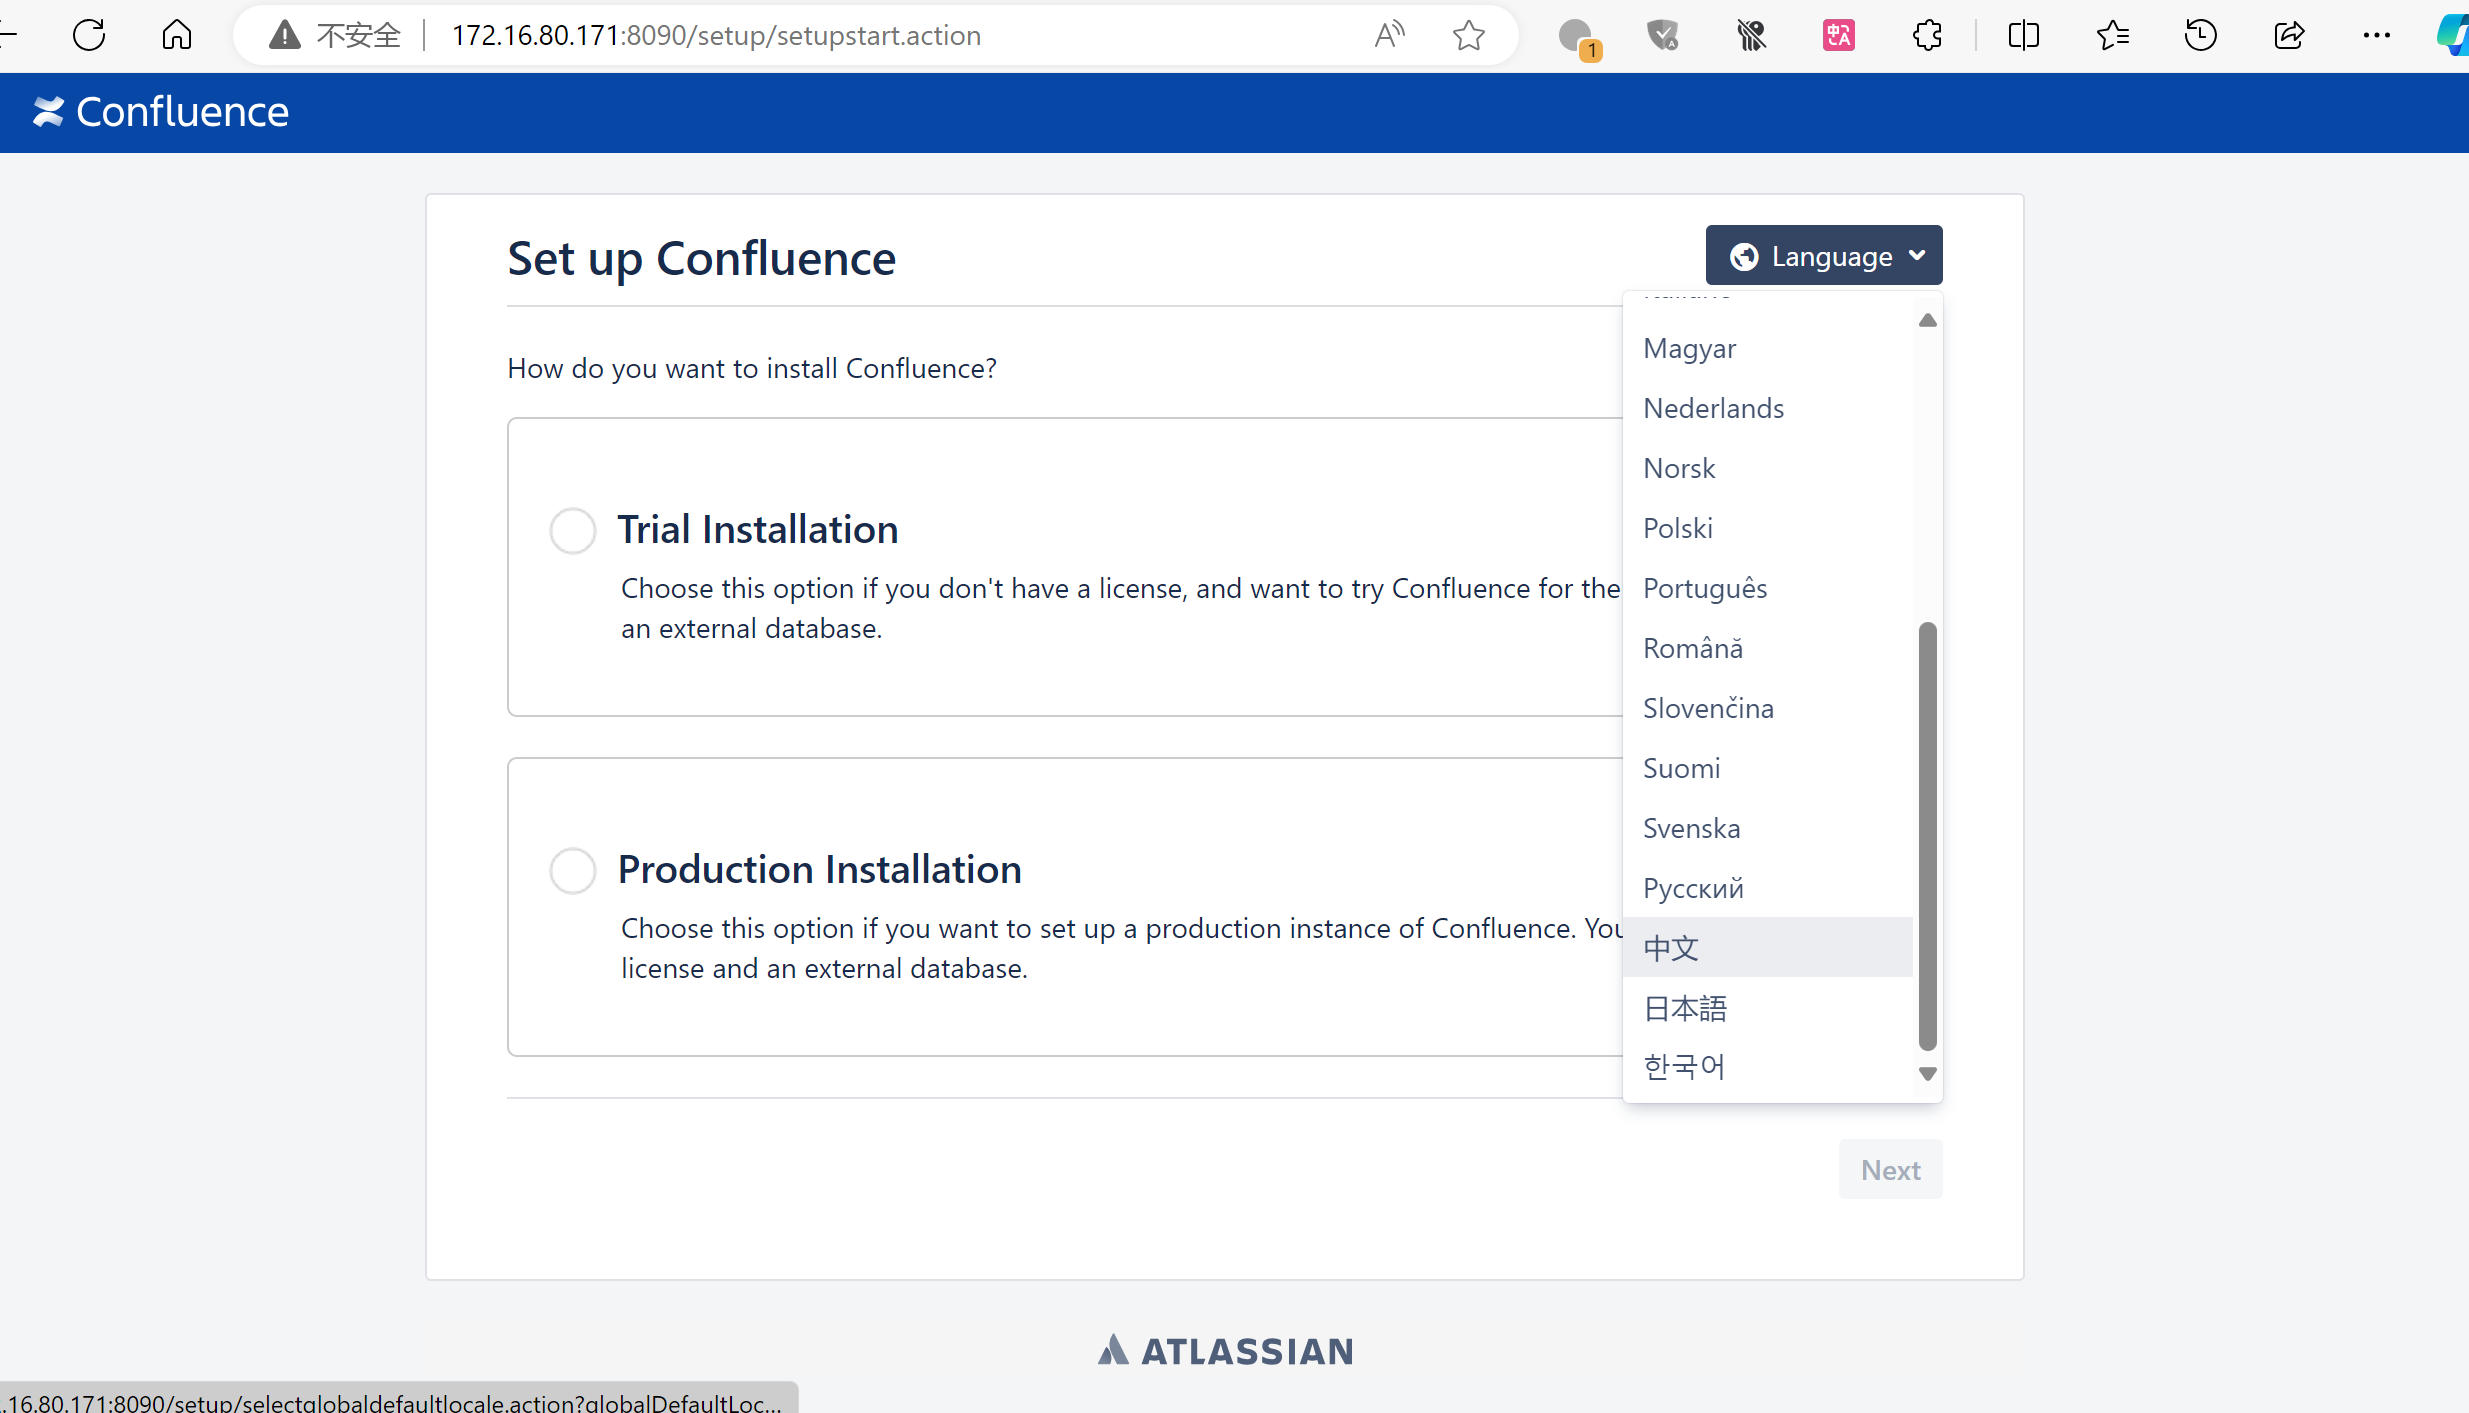
Task: Click the Trial Installation heading
Action: pyautogui.click(x=758, y=529)
